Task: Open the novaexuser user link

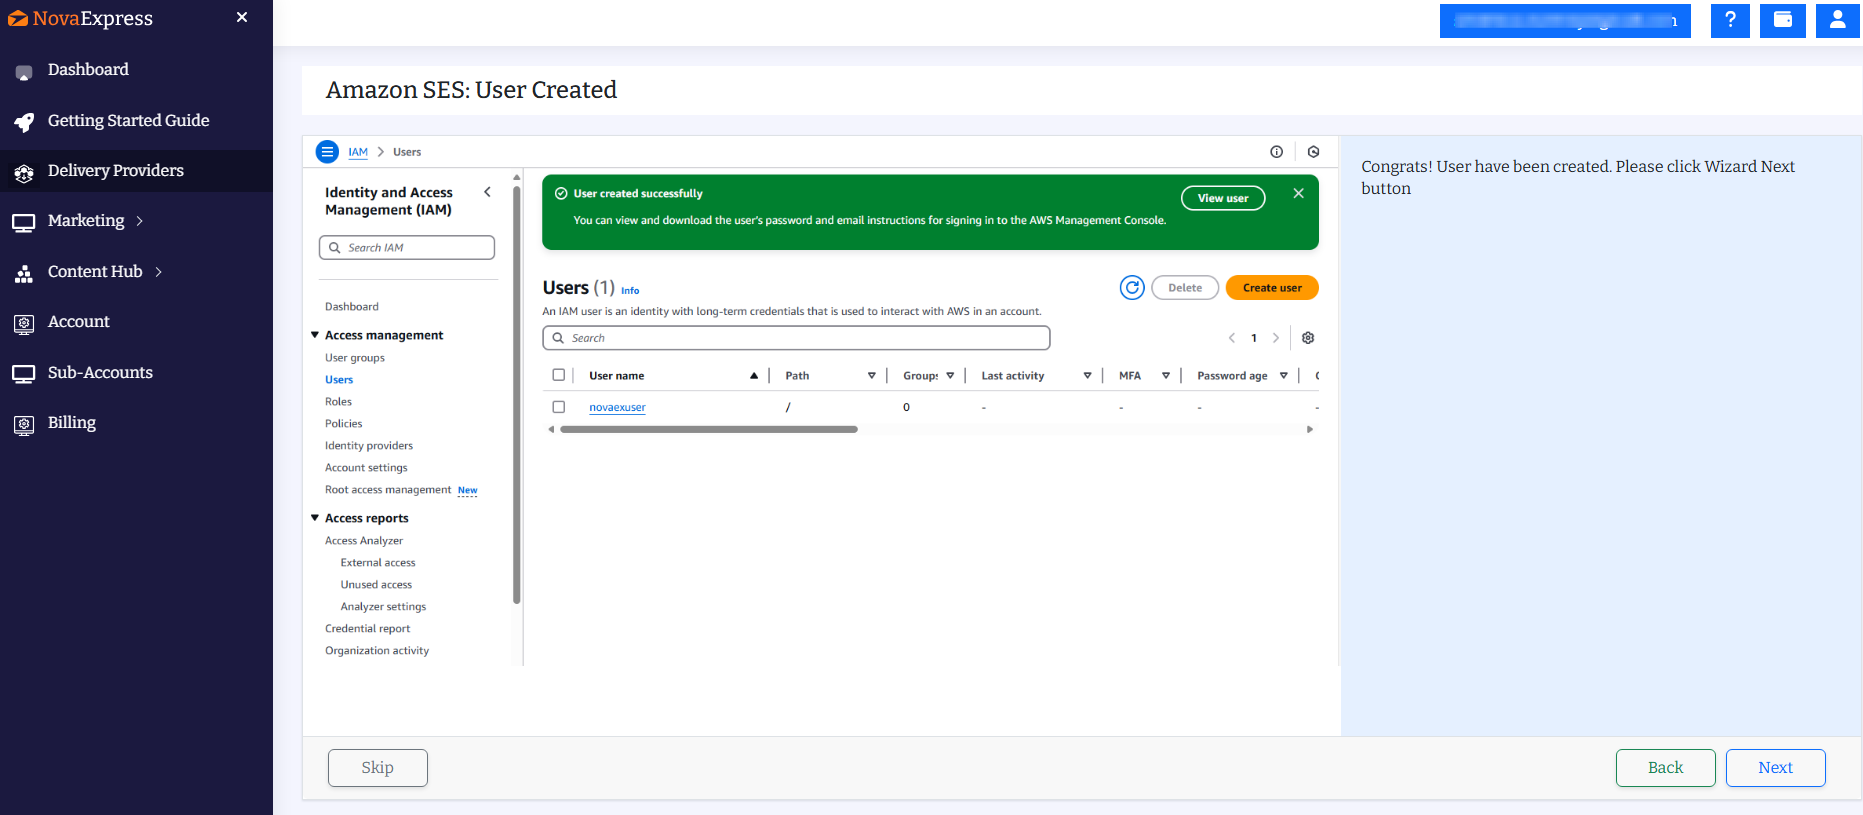Action: pos(617,408)
